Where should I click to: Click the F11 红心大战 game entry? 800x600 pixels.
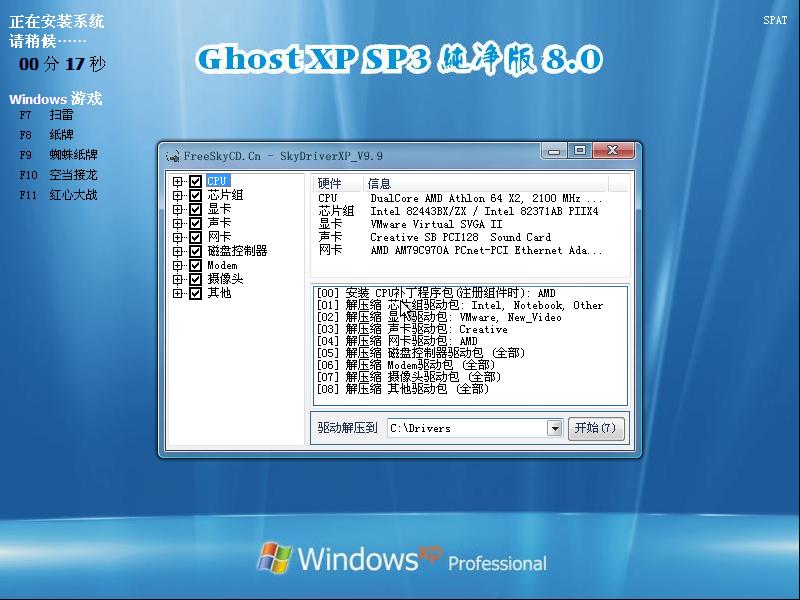point(58,195)
